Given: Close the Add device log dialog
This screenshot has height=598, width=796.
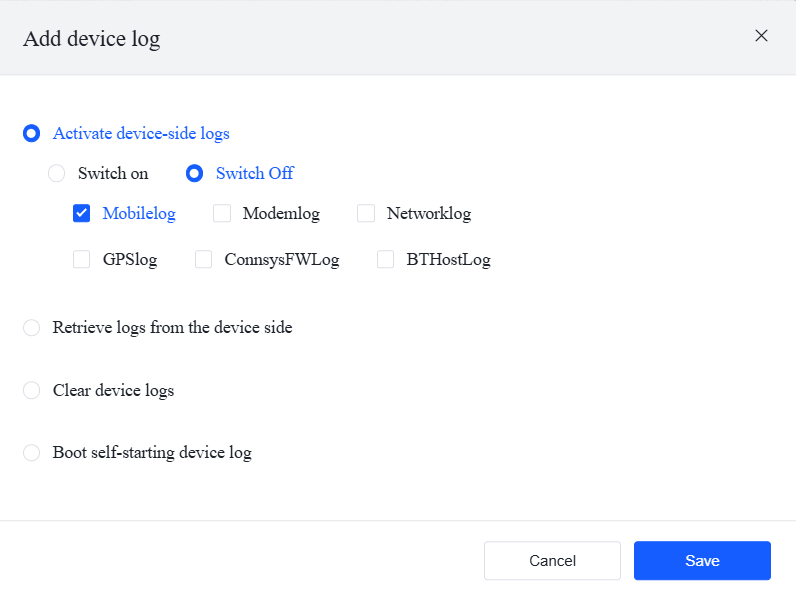Looking at the screenshot, I should 761,36.
